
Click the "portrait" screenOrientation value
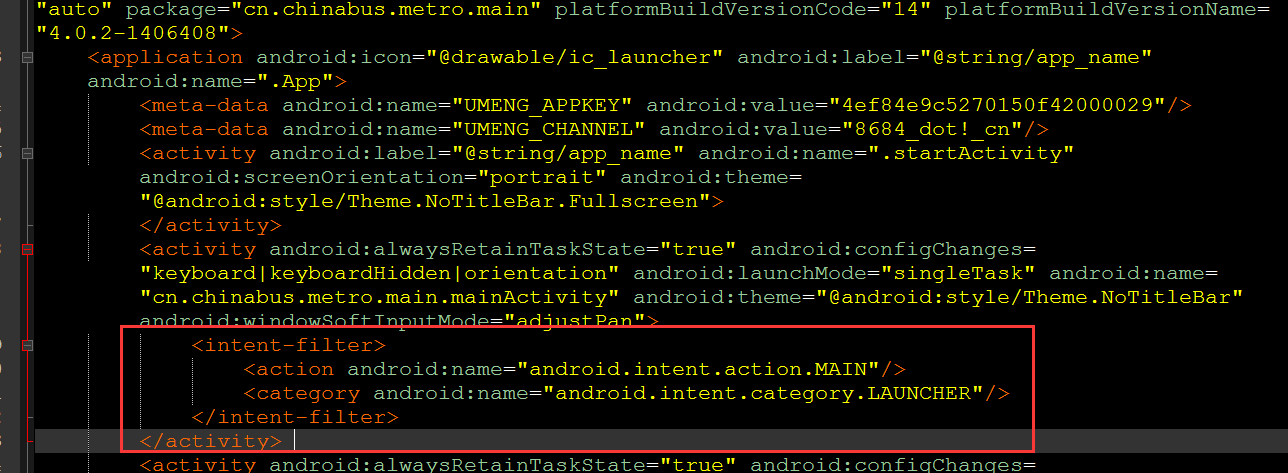click(544, 177)
